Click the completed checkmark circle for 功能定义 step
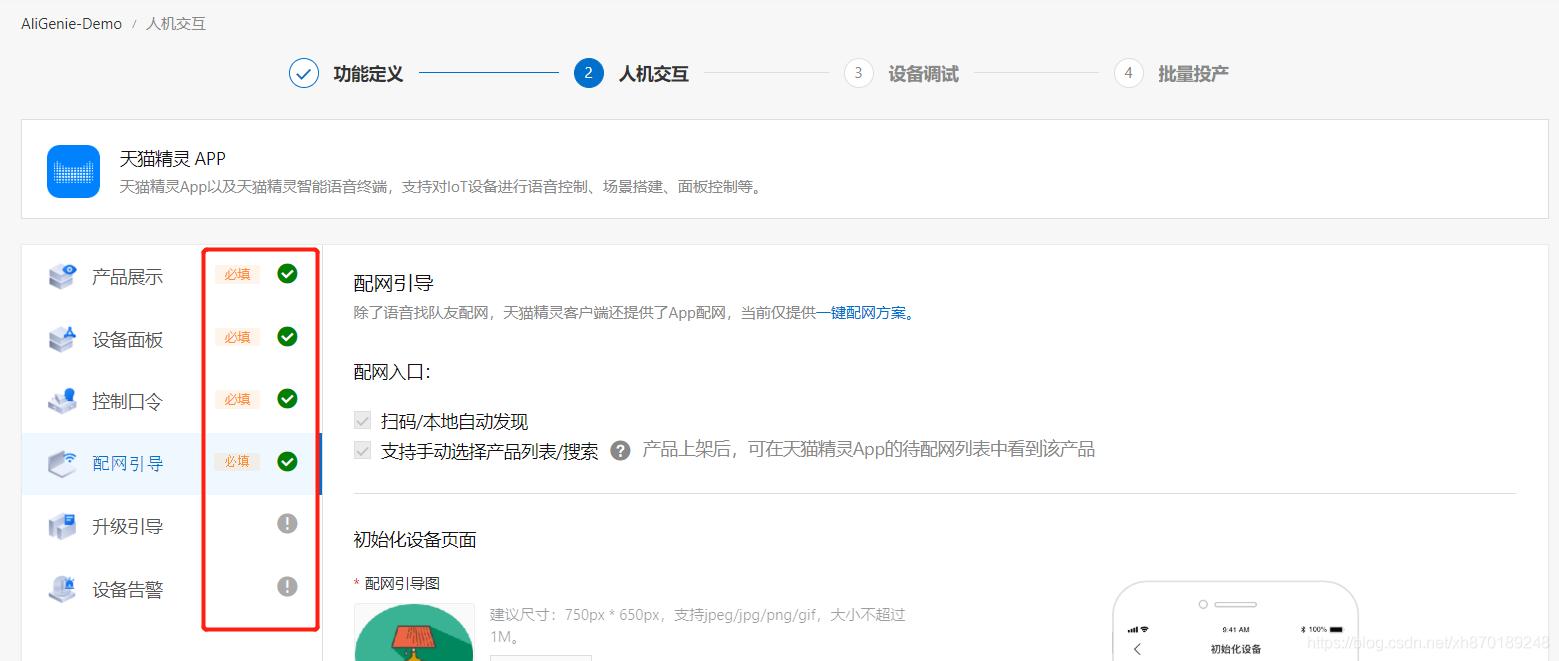This screenshot has width=1559, height=661. pyautogui.click(x=304, y=73)
